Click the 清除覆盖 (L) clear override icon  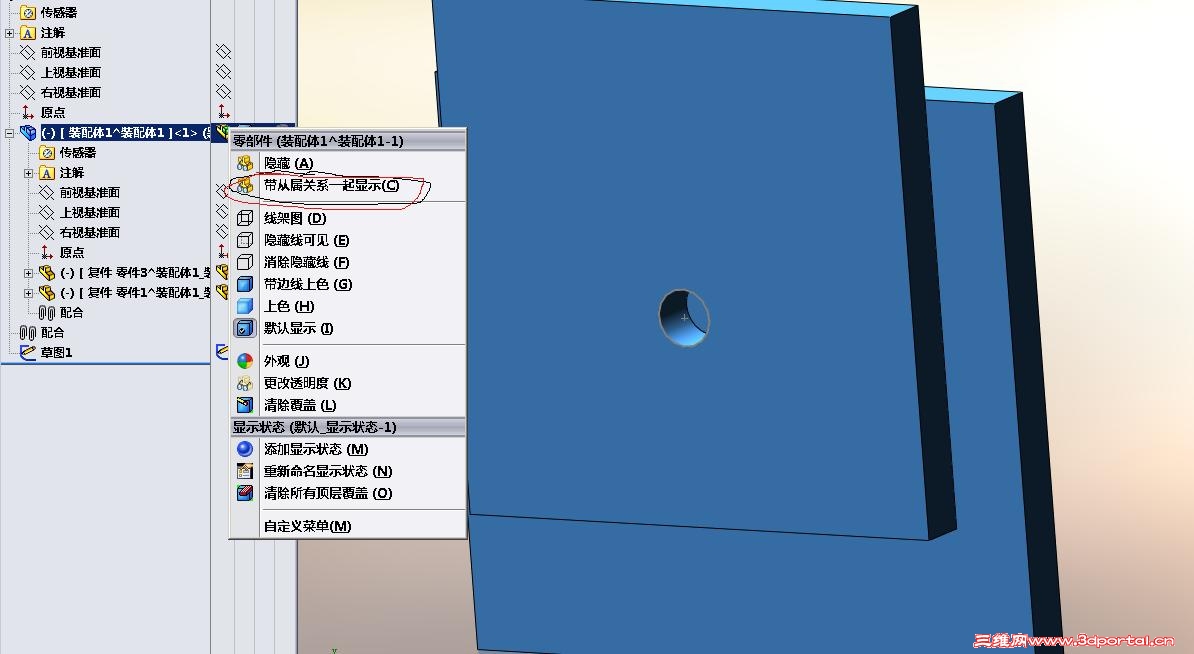[x=244, y=405]
